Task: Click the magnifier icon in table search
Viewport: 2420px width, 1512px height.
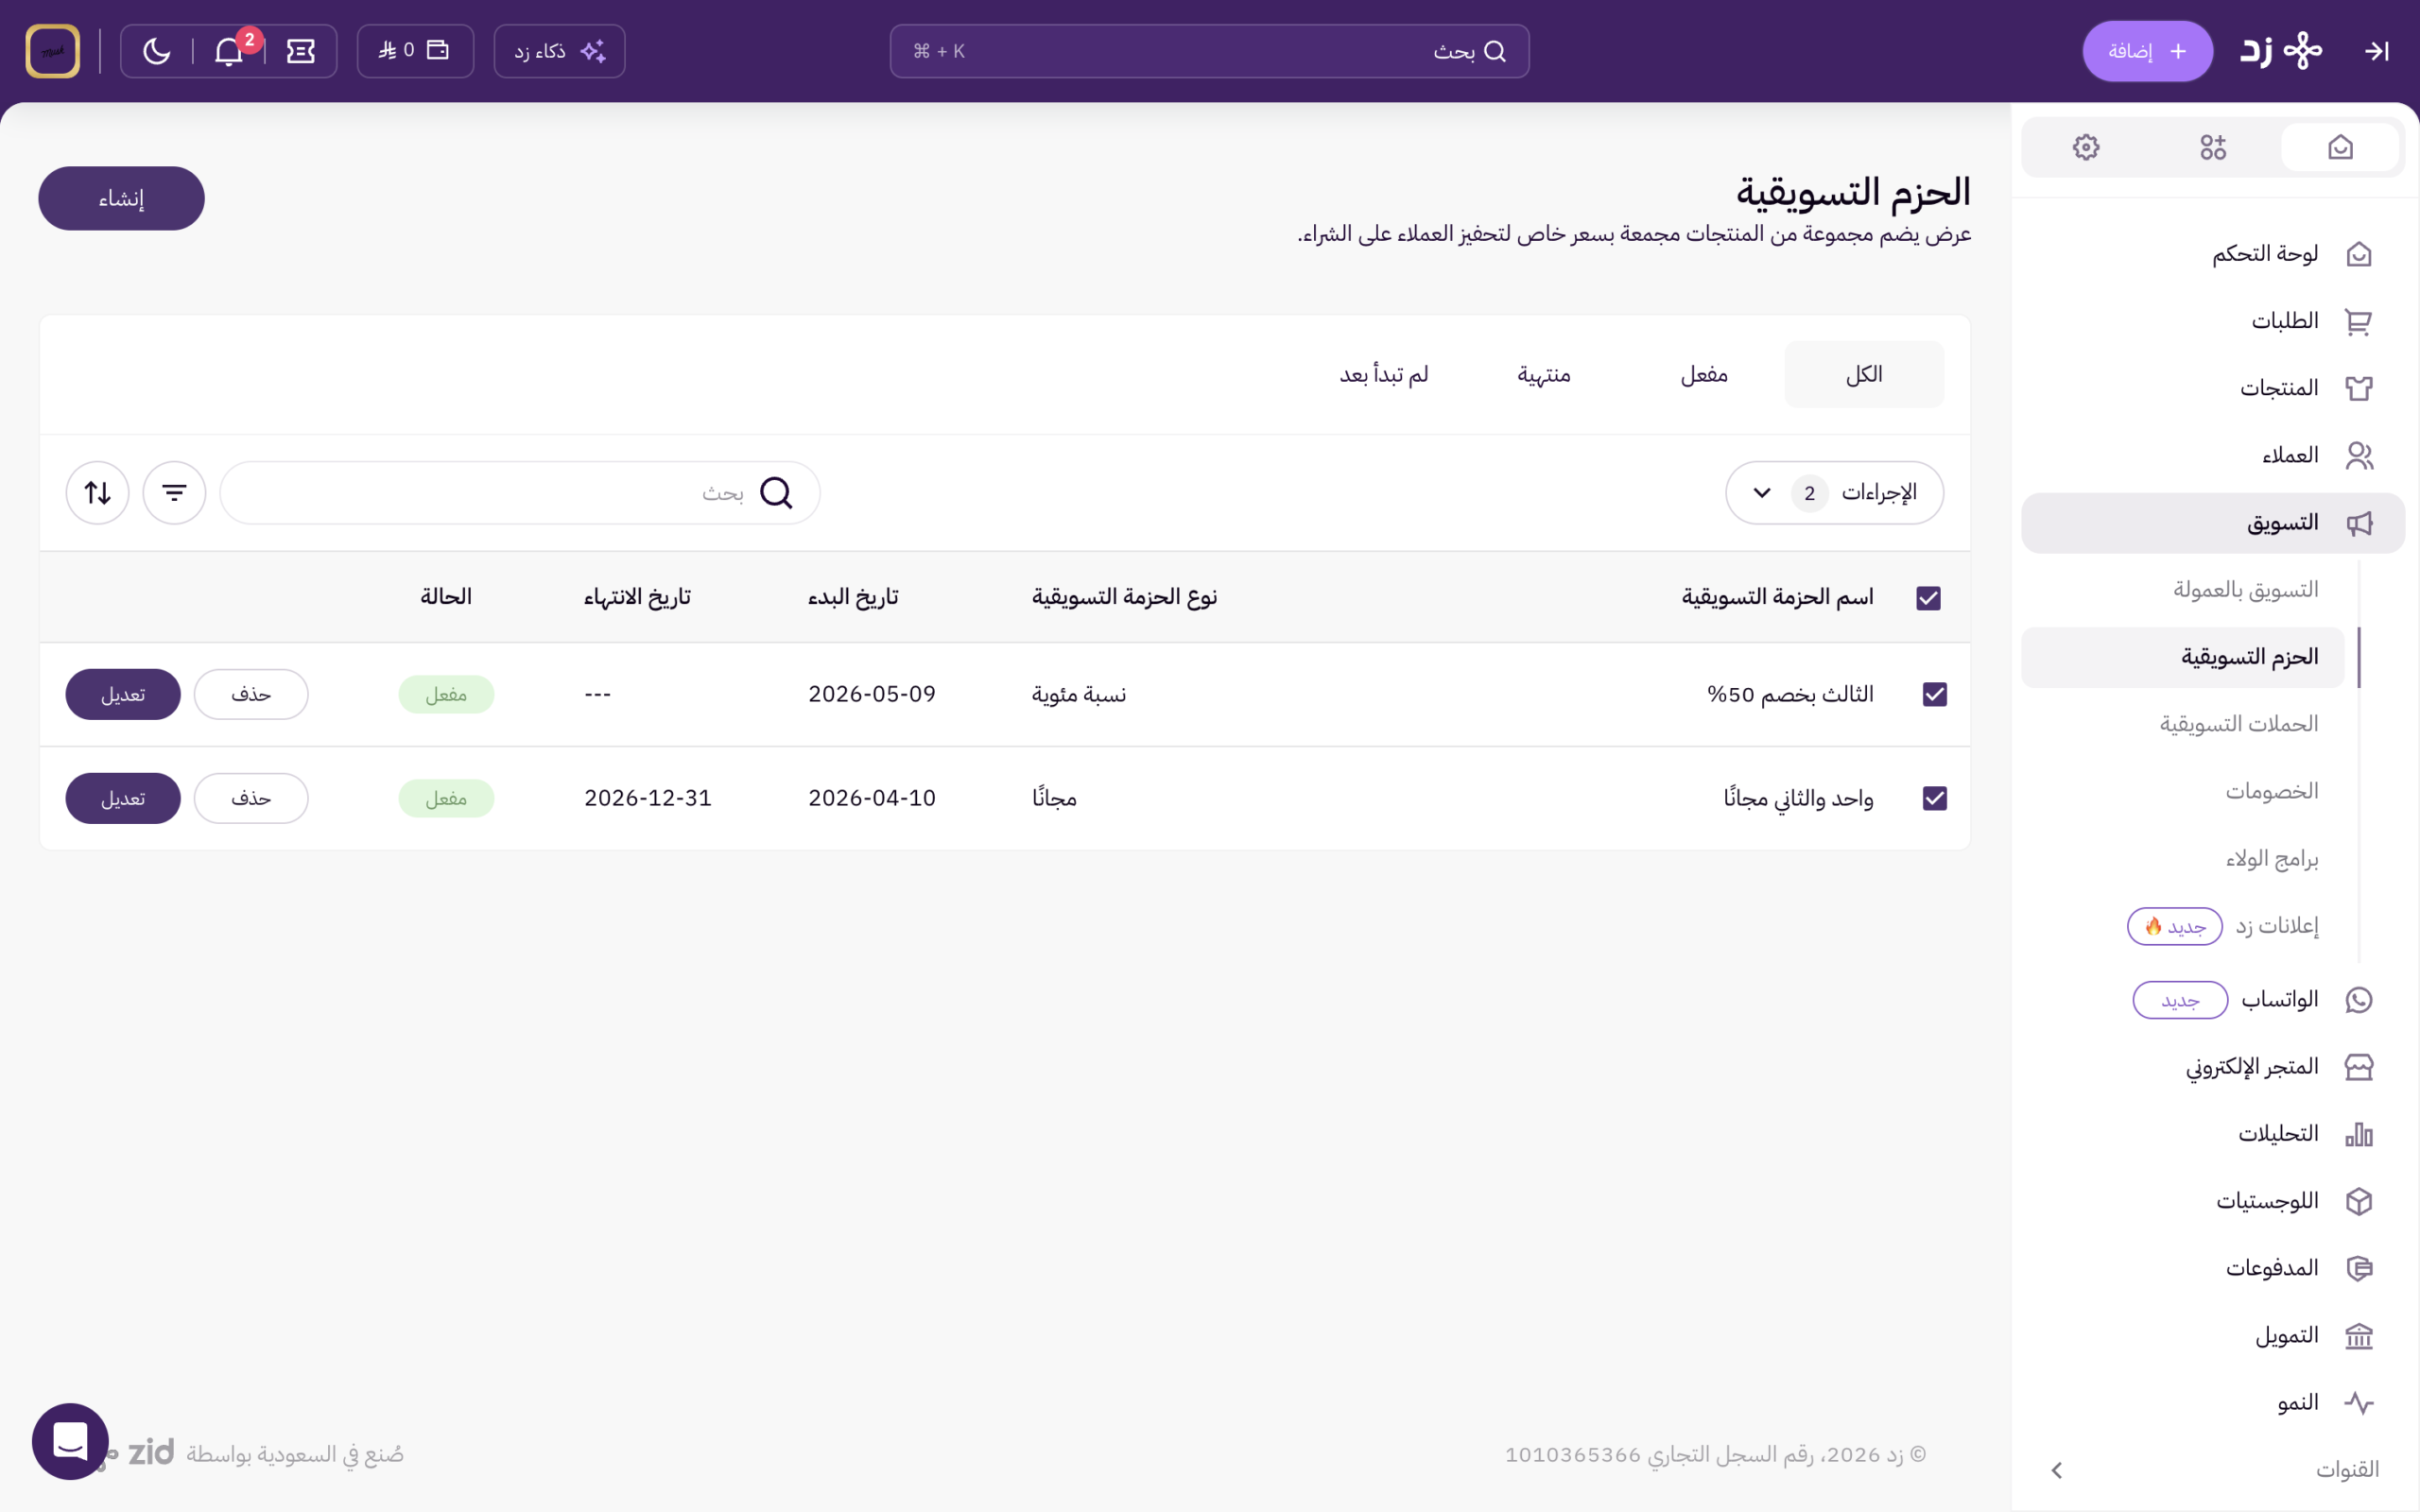Action: pyautogui.click(x=776, y=493)
